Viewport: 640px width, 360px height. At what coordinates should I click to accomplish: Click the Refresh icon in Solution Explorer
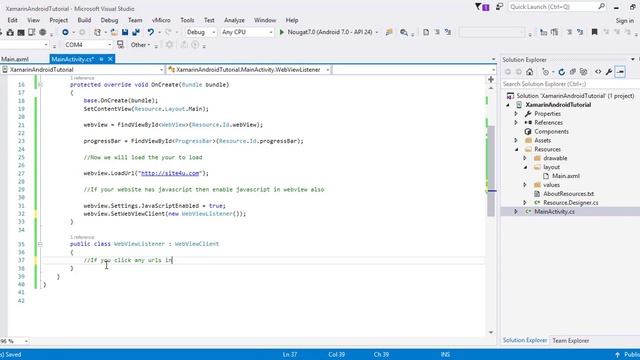pos(562,72)
